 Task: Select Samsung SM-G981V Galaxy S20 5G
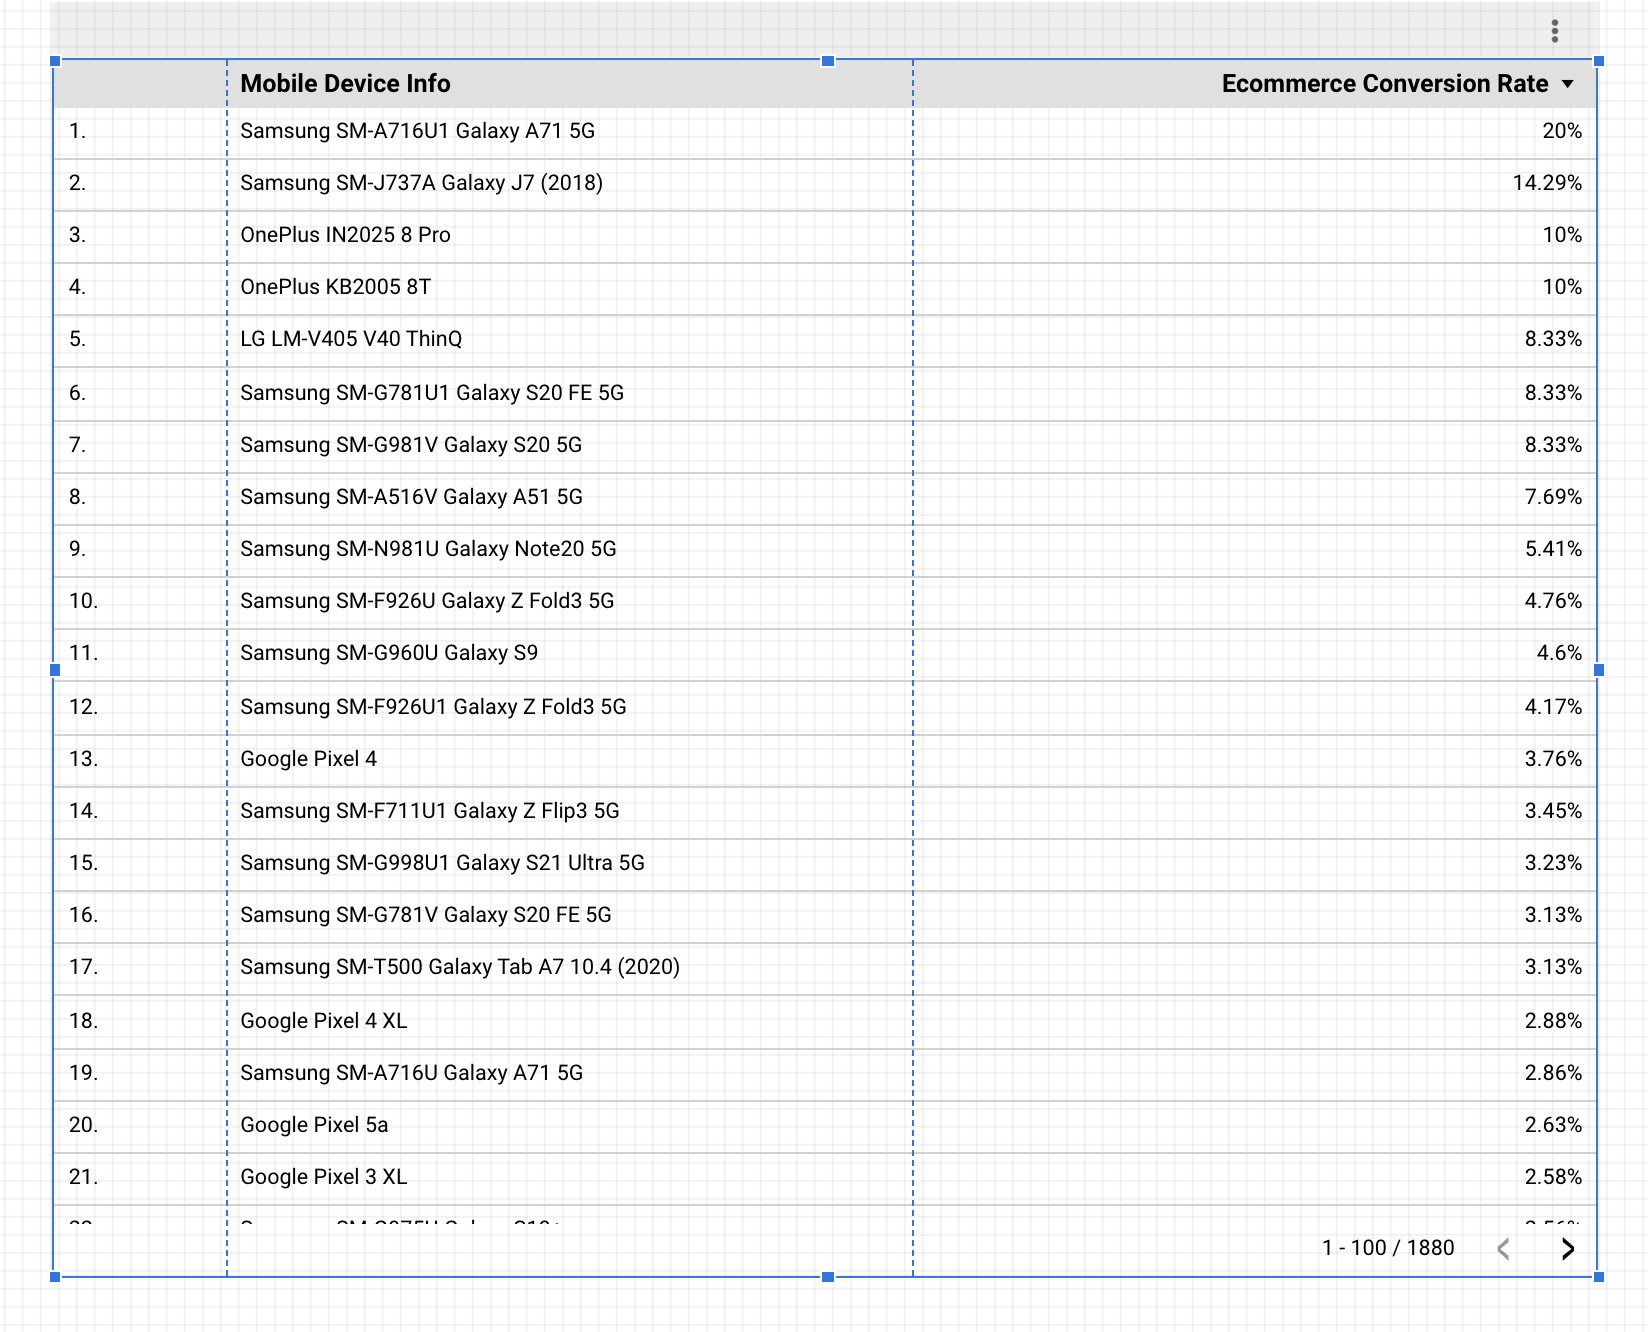click(x=825, y=446)
